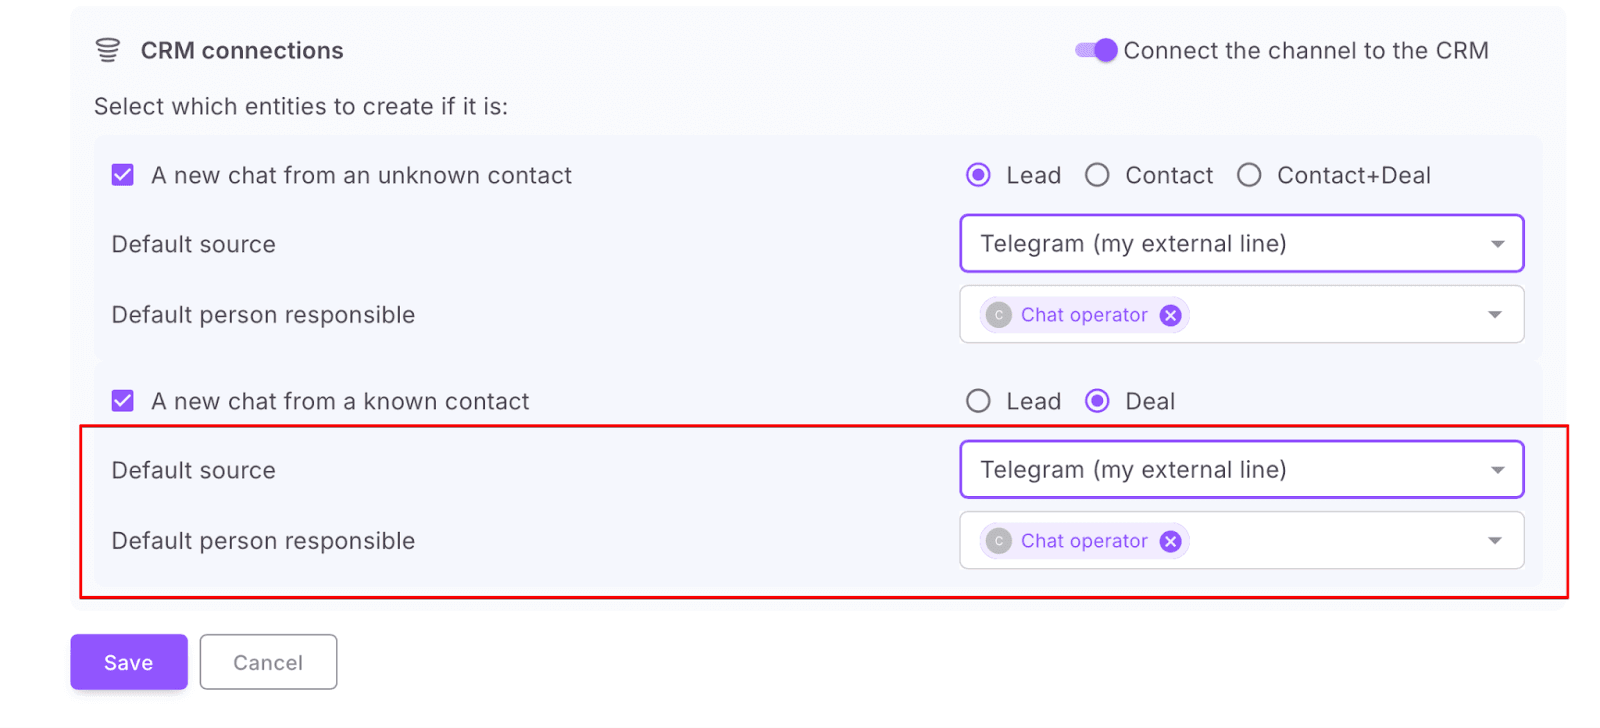Expand Default person responsible for unknown contact
This screenshot has width=1600, height=728.
tap(1495, 315)
